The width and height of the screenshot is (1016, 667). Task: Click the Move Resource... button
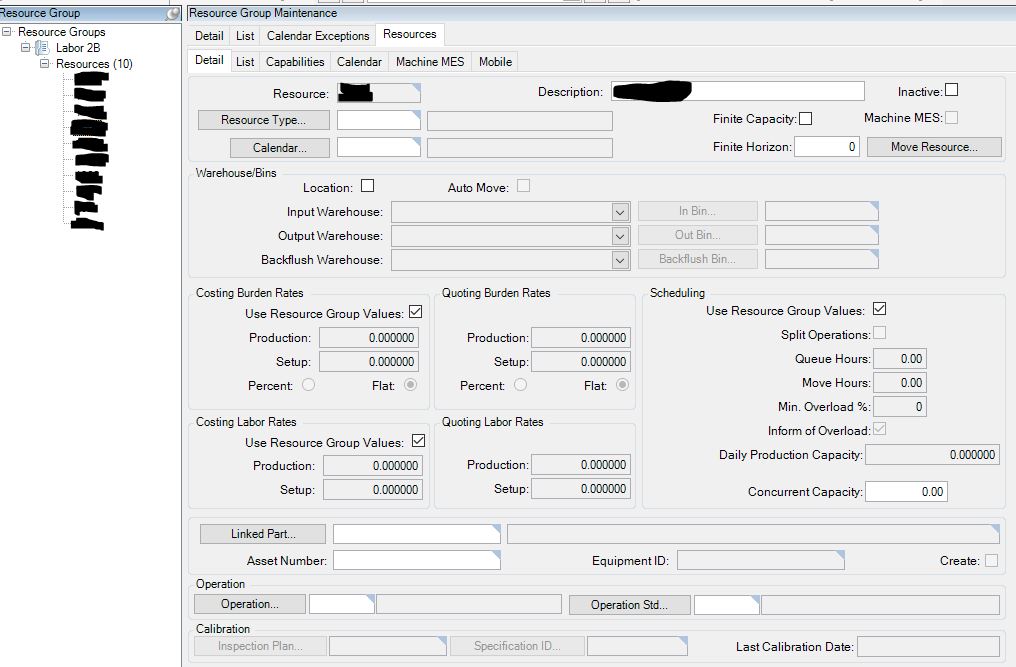[x=934, y=147]
